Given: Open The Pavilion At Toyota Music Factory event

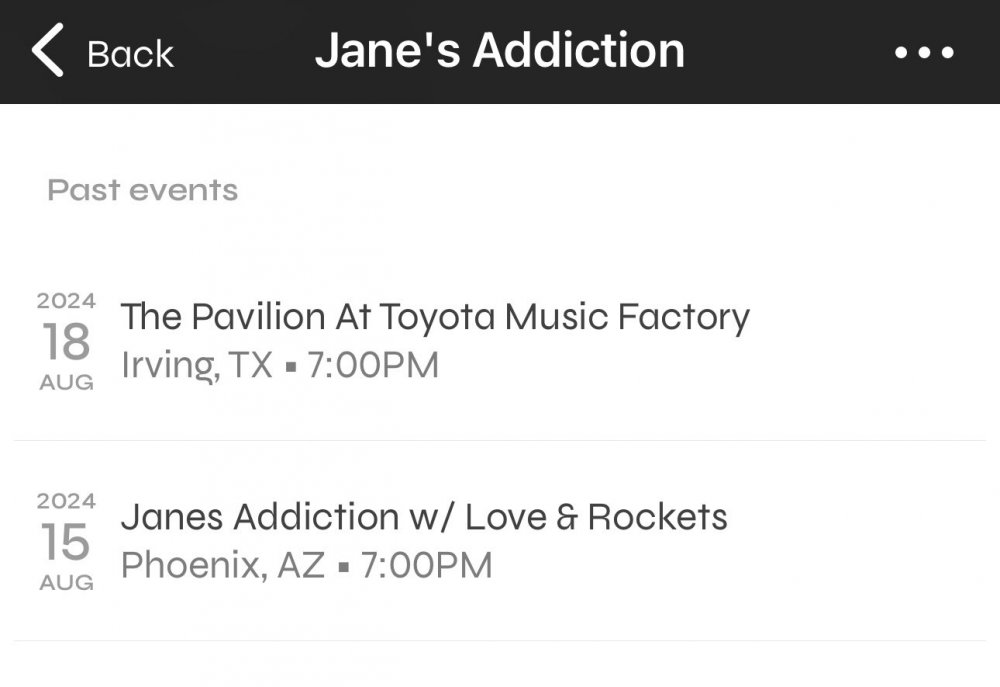Looking at the screenshot, I should tap(435, 317).
